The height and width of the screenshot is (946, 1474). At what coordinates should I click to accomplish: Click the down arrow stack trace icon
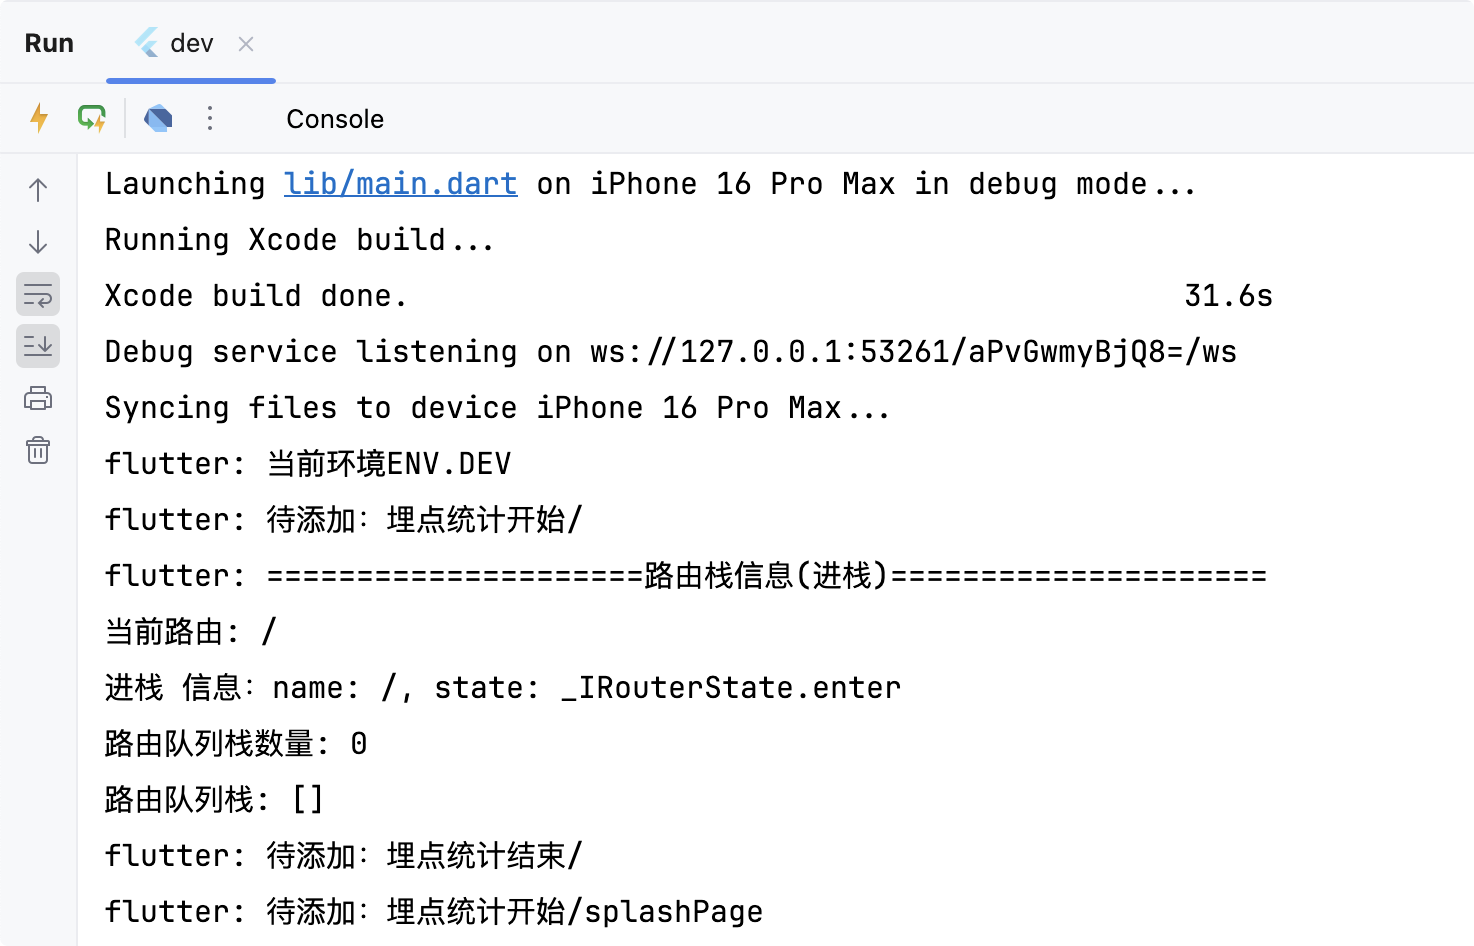click(38, 242)
